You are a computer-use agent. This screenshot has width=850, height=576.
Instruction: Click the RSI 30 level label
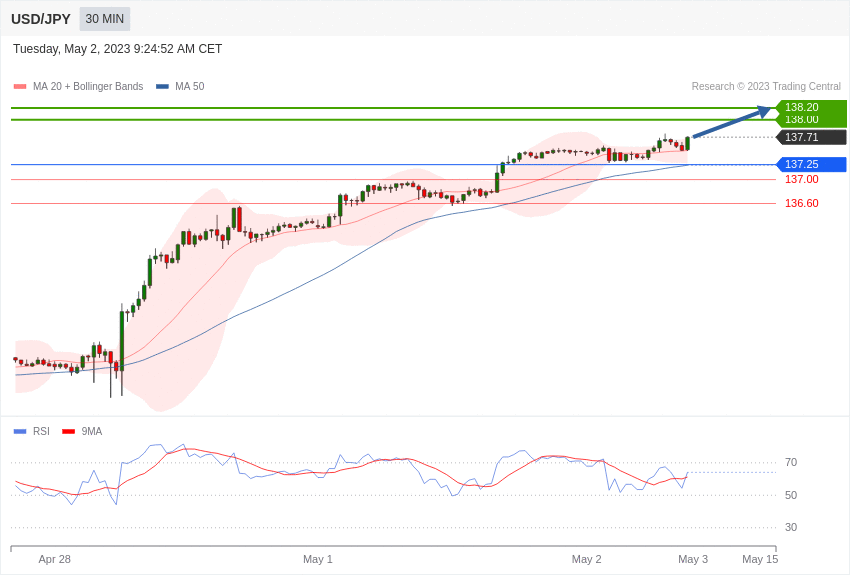(791, 528)
